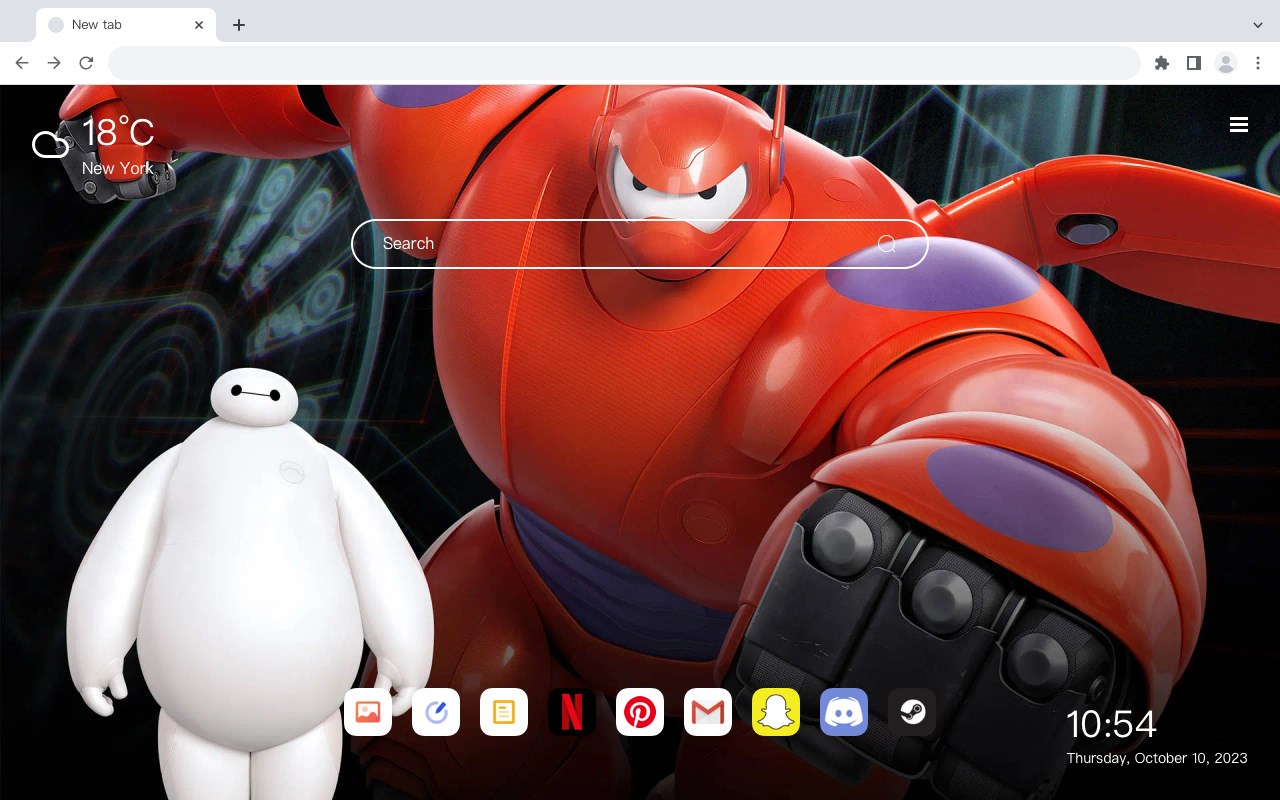Click the magnifier search icon
This screenshot has width=1280, height=800.
coord(887,244)
